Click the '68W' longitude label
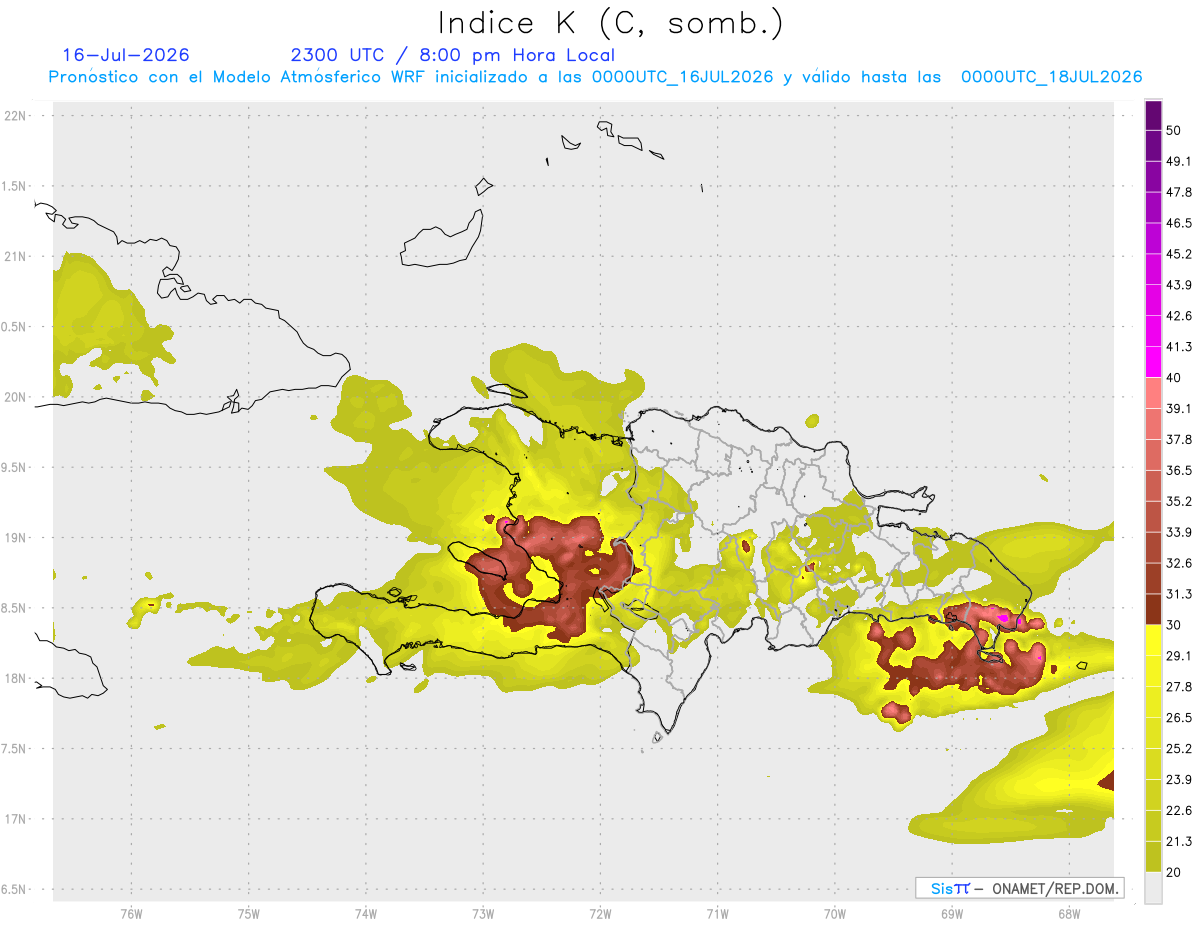The width and height of the screenshot is (1200, 927). [1069, 914]
